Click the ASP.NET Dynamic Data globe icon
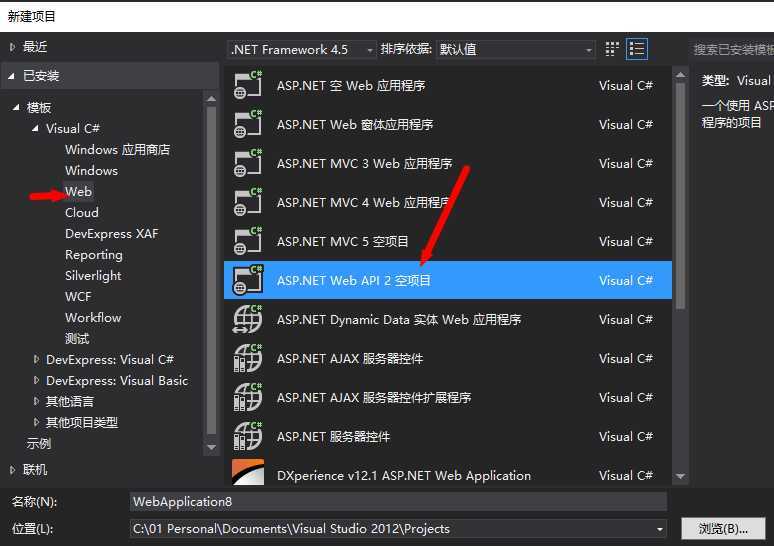 (x=248, y=319)
